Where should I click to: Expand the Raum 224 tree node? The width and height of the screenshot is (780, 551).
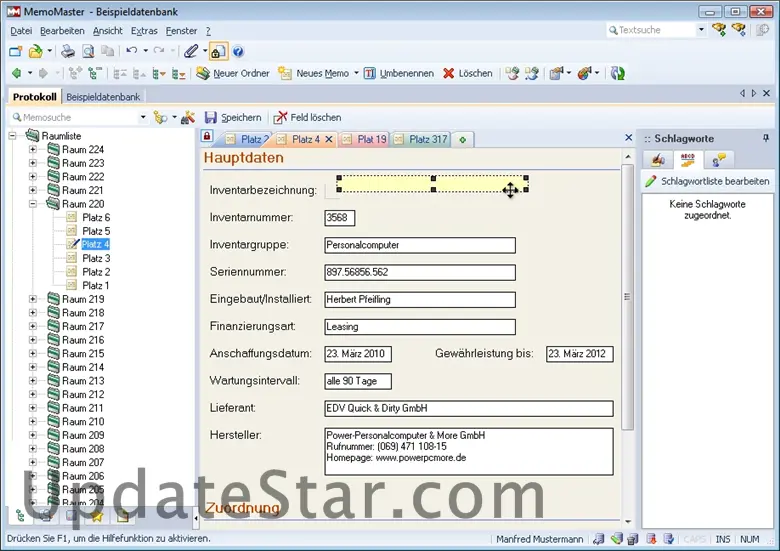coord(33,149)
